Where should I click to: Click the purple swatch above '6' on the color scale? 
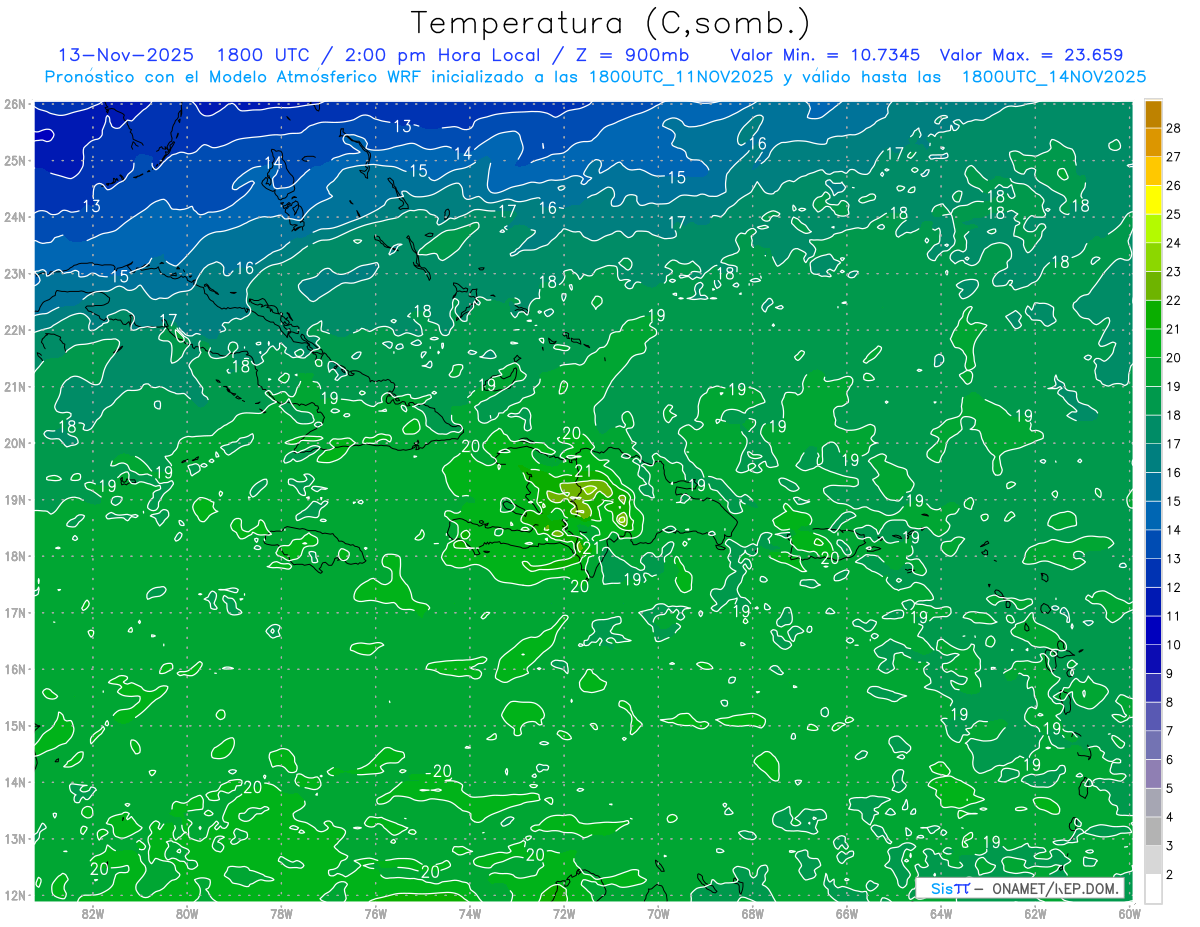pyautogui.click(x=1153, y=745)
